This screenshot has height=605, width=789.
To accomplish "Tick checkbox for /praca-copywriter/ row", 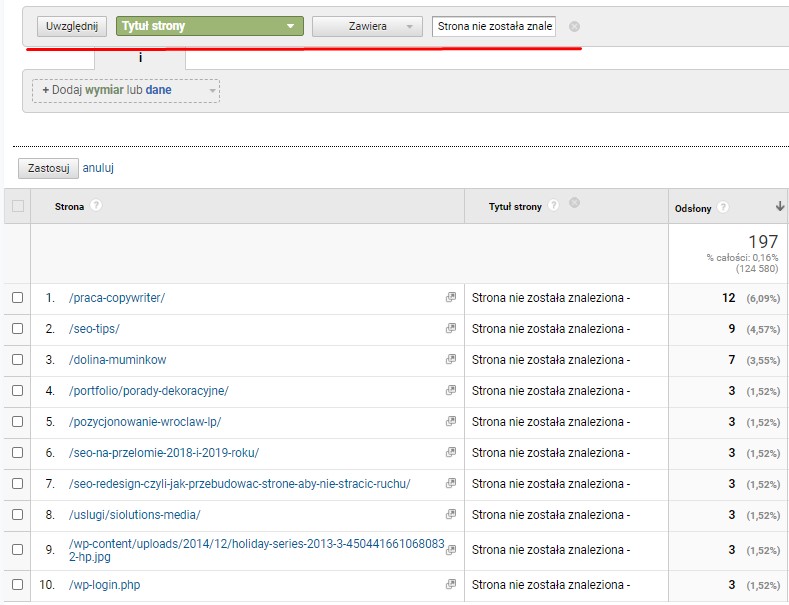I will [18, 297].
